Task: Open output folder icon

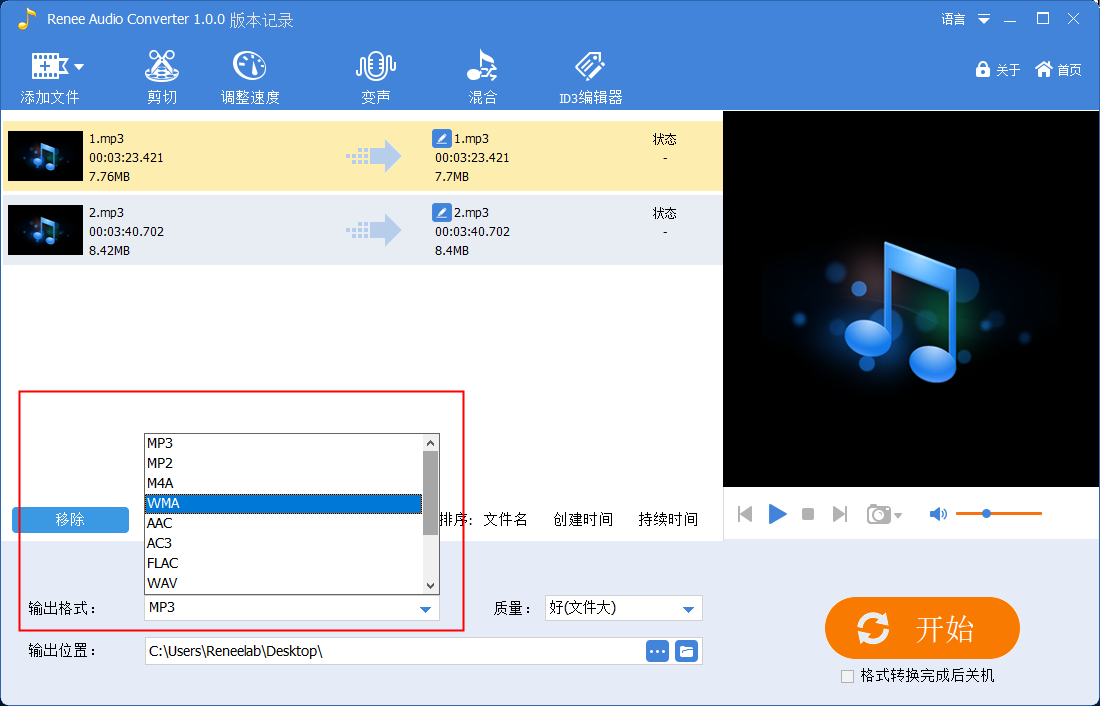Action: pos(687,651)
